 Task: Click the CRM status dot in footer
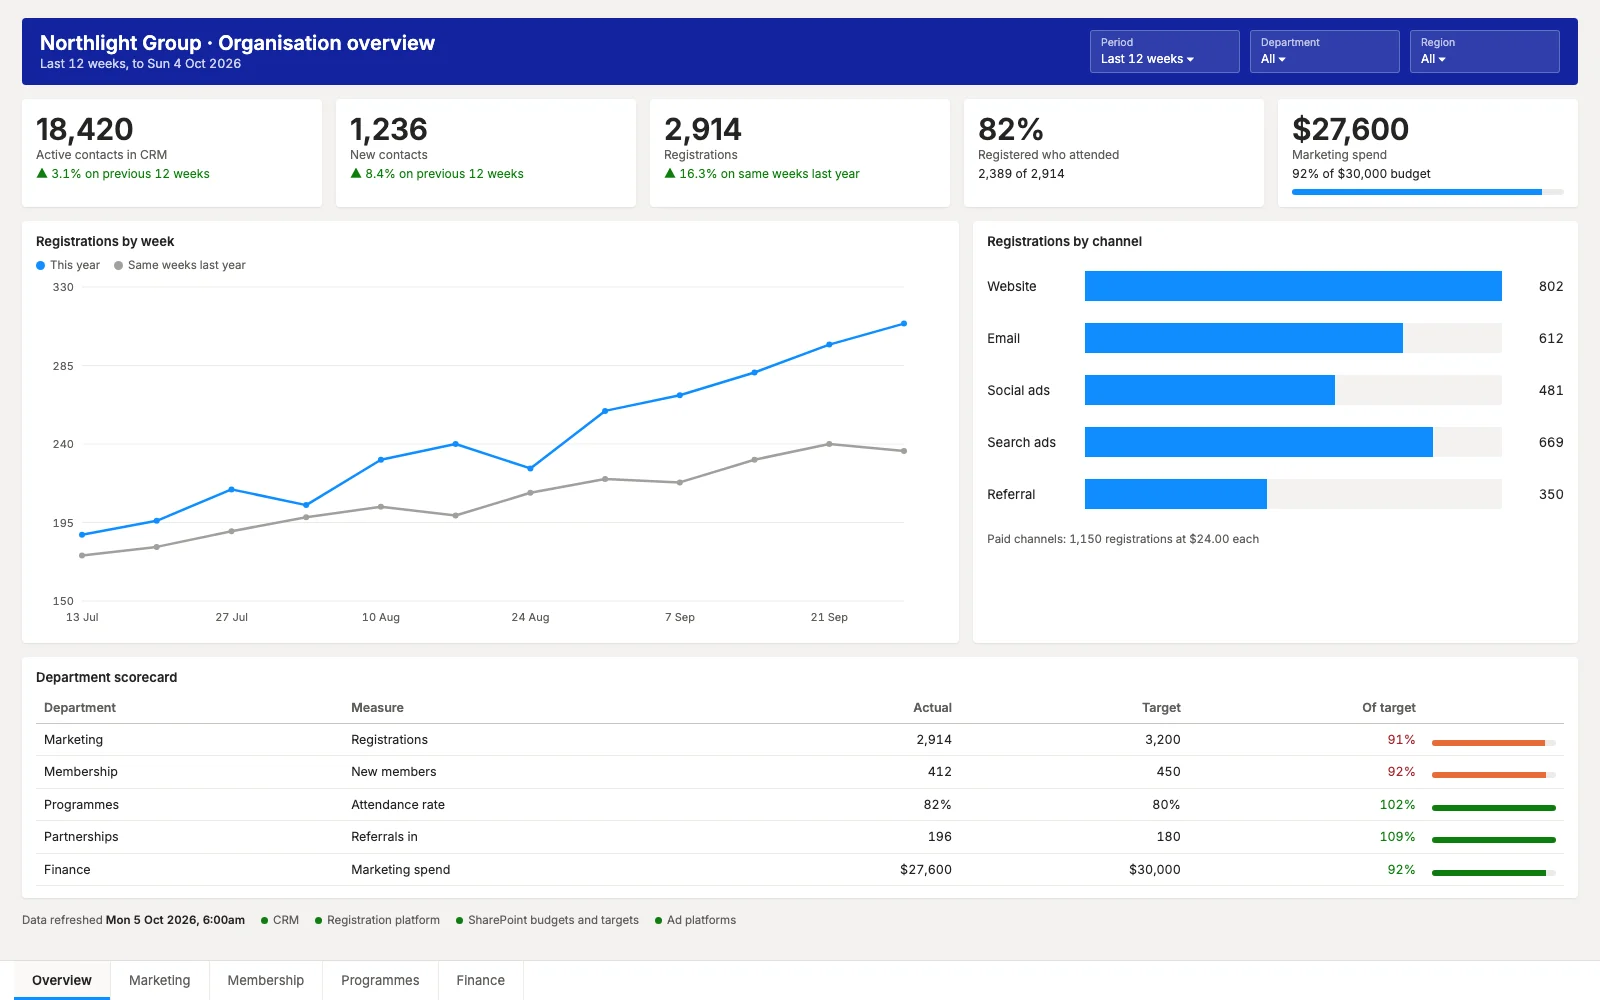coord(264,921)
